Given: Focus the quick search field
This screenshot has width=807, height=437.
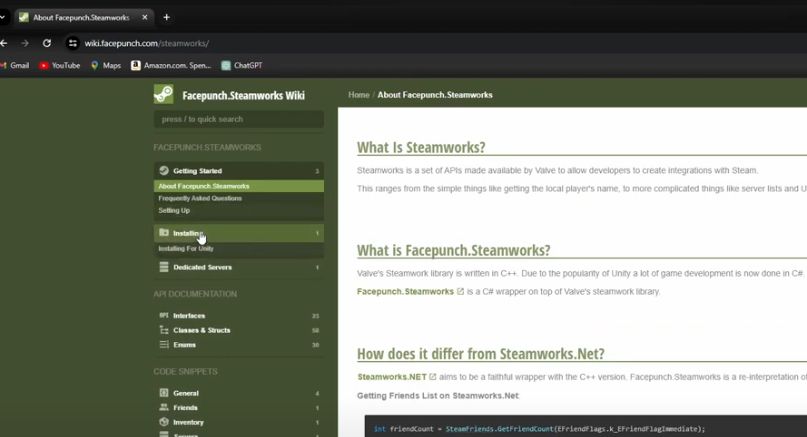Looking at the screenshot, I should [239, 119].
